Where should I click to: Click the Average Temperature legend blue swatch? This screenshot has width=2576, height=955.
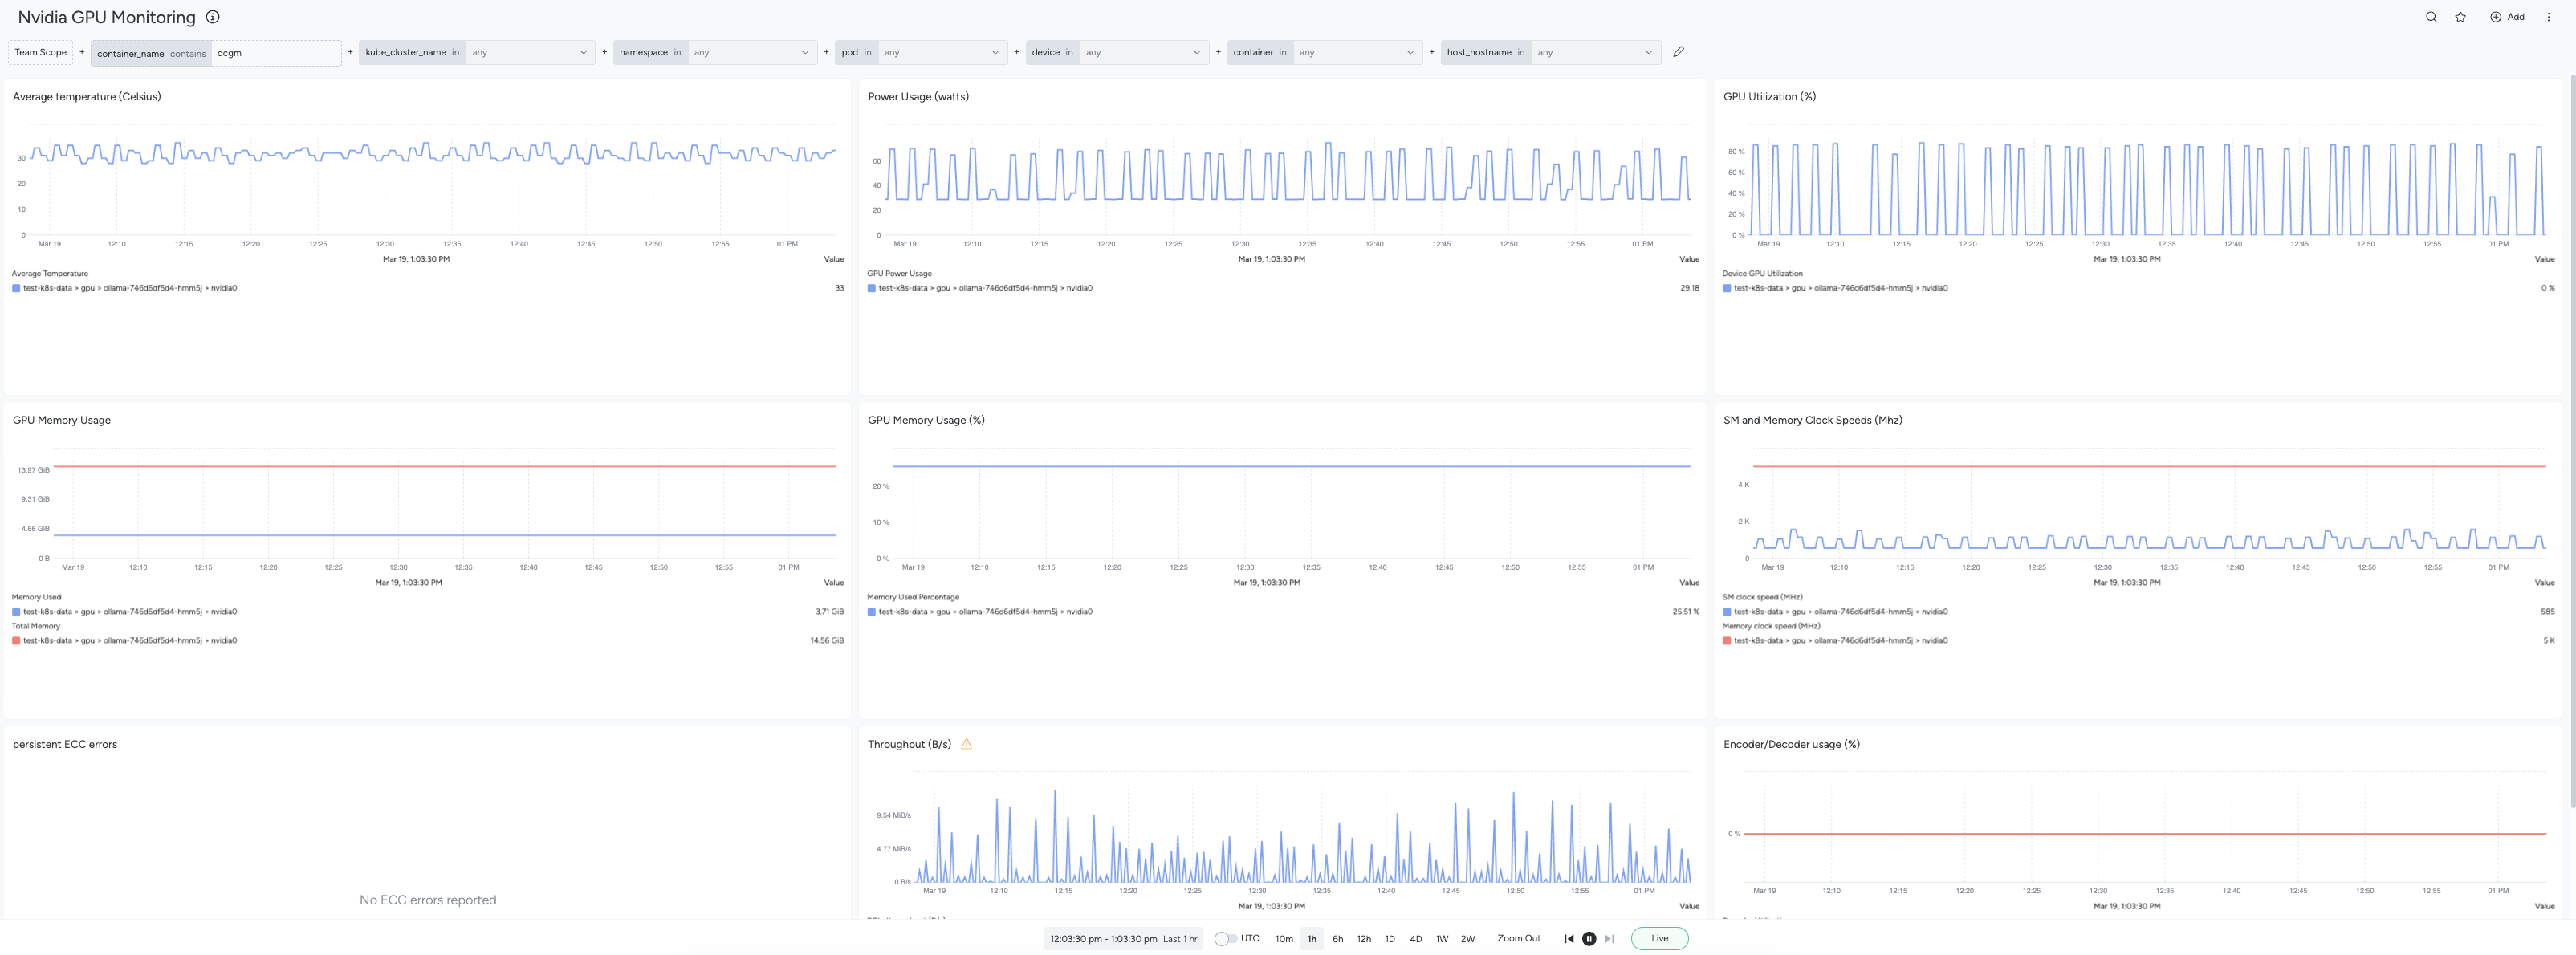click(16, 288)
